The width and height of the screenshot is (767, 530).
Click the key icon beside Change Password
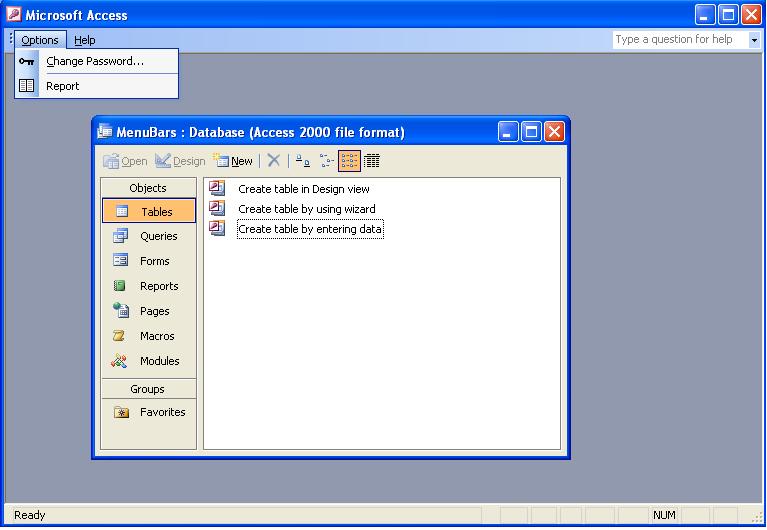(x=26, y=61)
